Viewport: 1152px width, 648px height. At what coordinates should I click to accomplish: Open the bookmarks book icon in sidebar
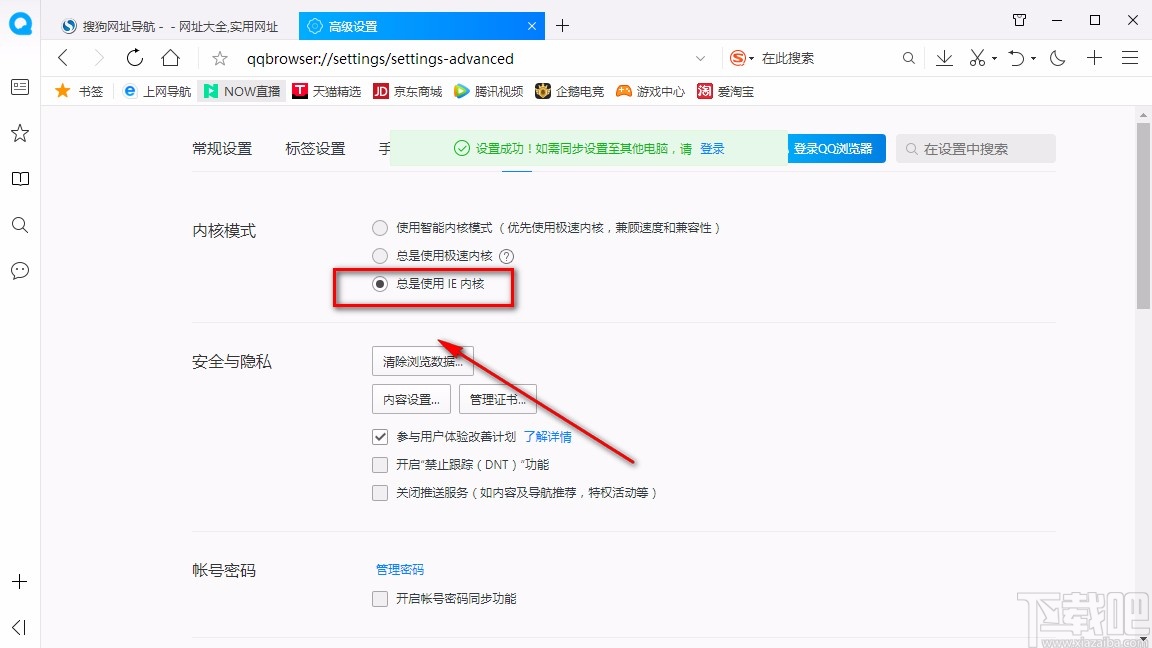[20, 179]
